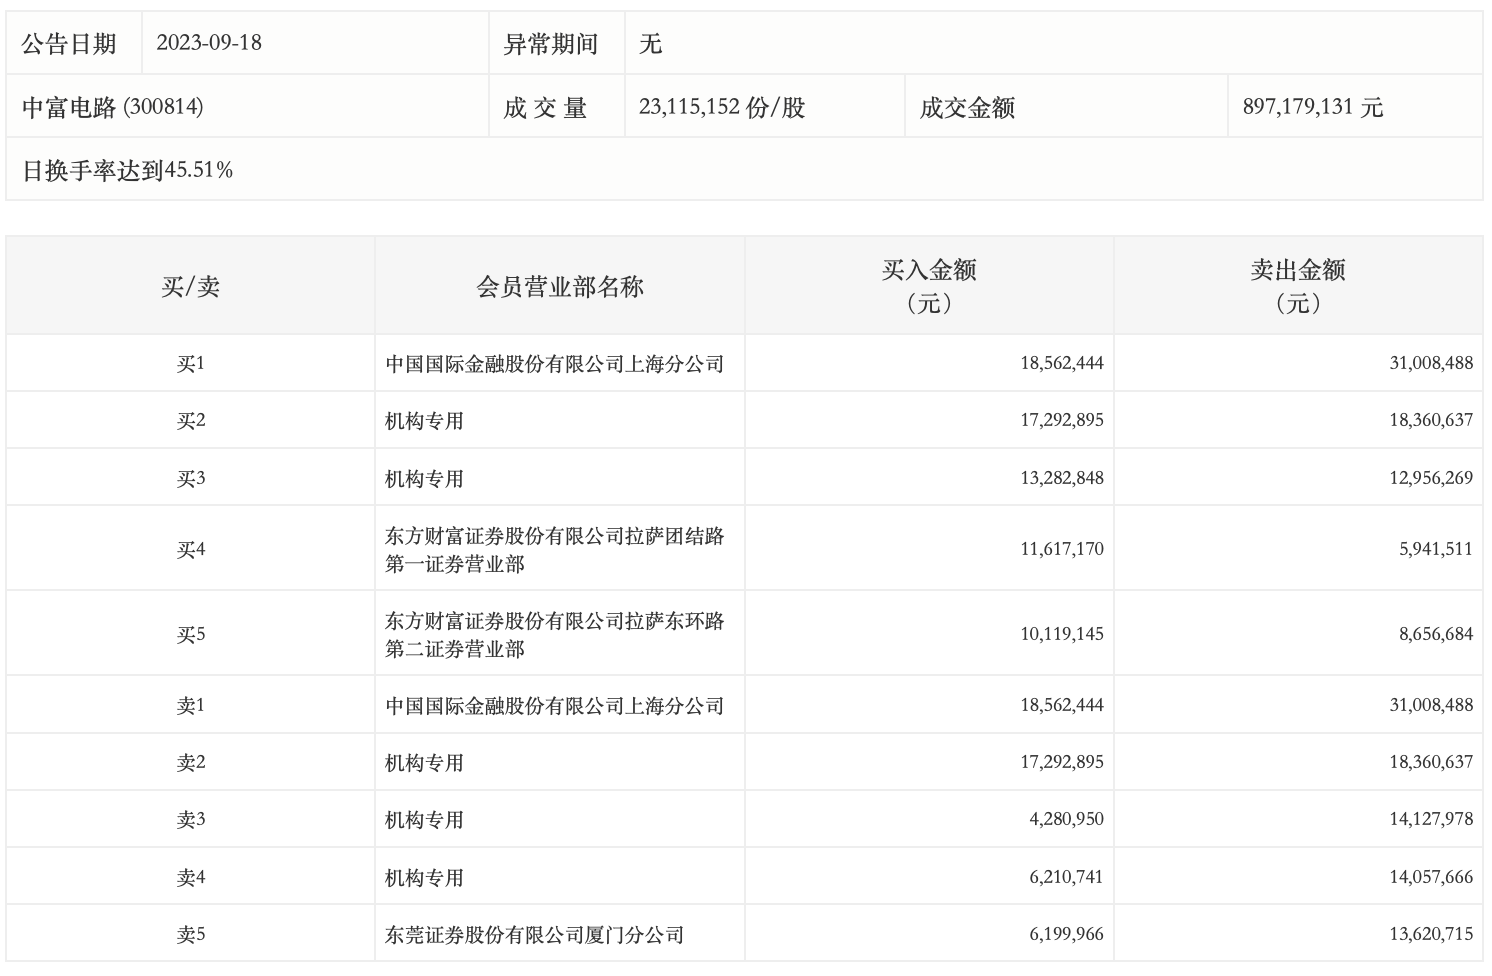Select 中国国际金融 Shanghai branch in the 买1 row

coord(554,364)
